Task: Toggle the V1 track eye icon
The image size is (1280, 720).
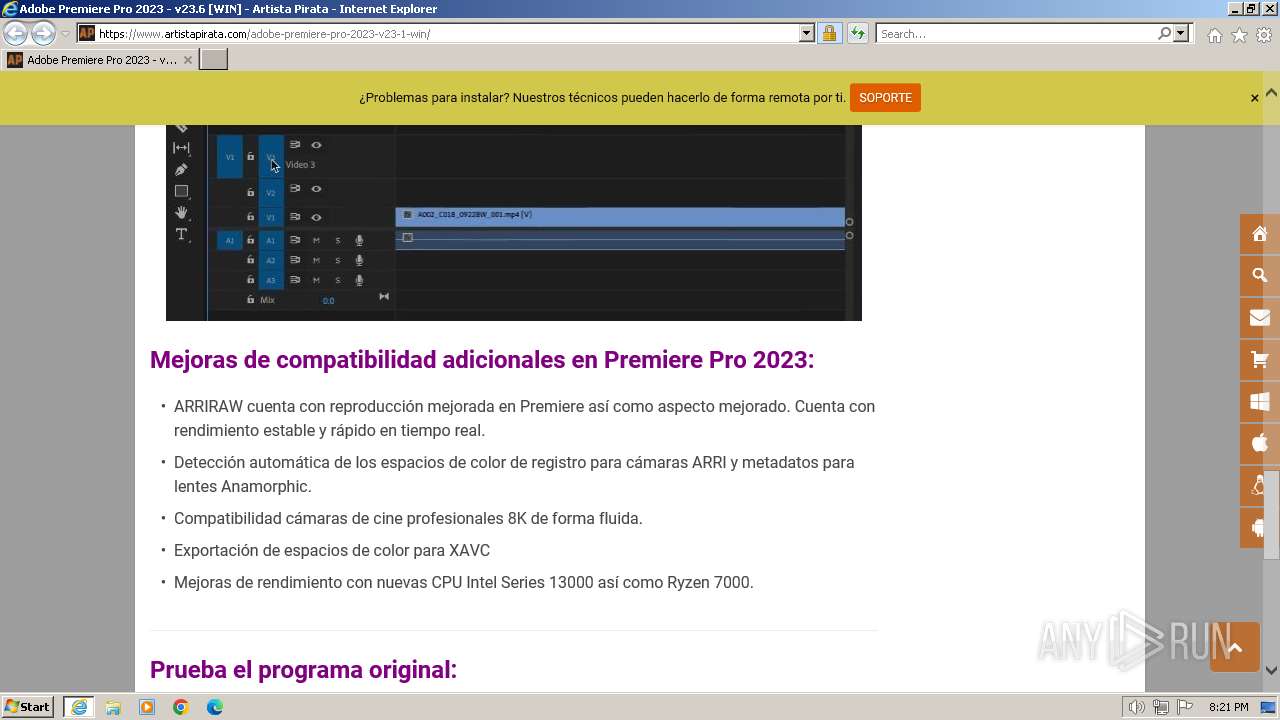Action: (x=316, y=217)
